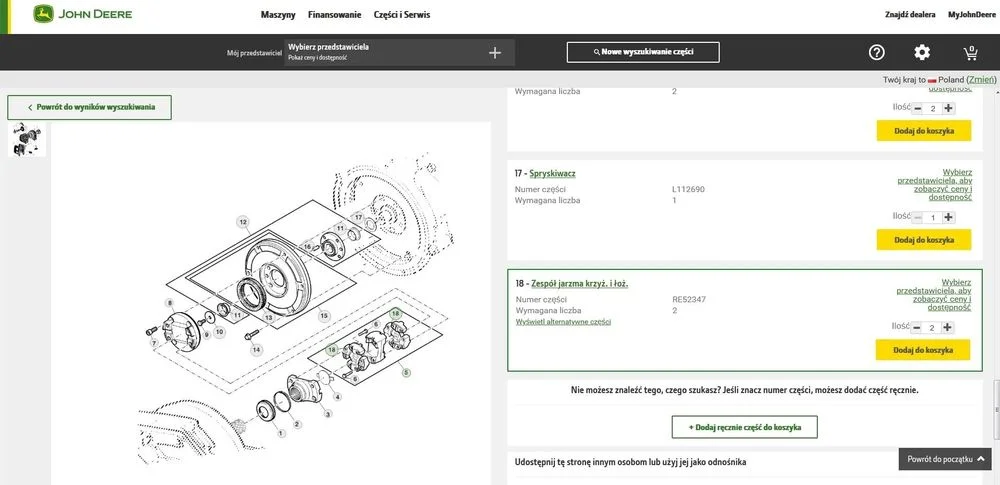Select callout 13 in the diagram
The image size is (1000, 485).
point(268,317)
